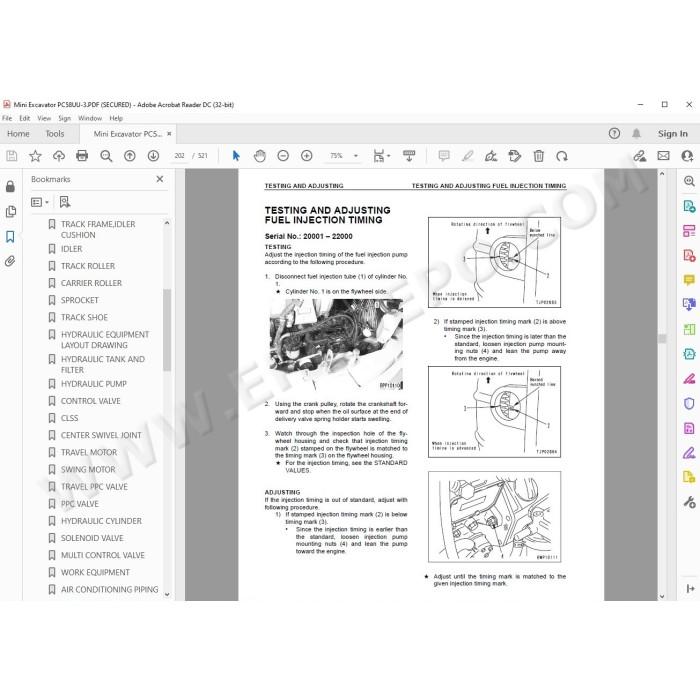The image size is (700, 700).
Task: Rotate page with rotate icon
Action: click(562, 156)
